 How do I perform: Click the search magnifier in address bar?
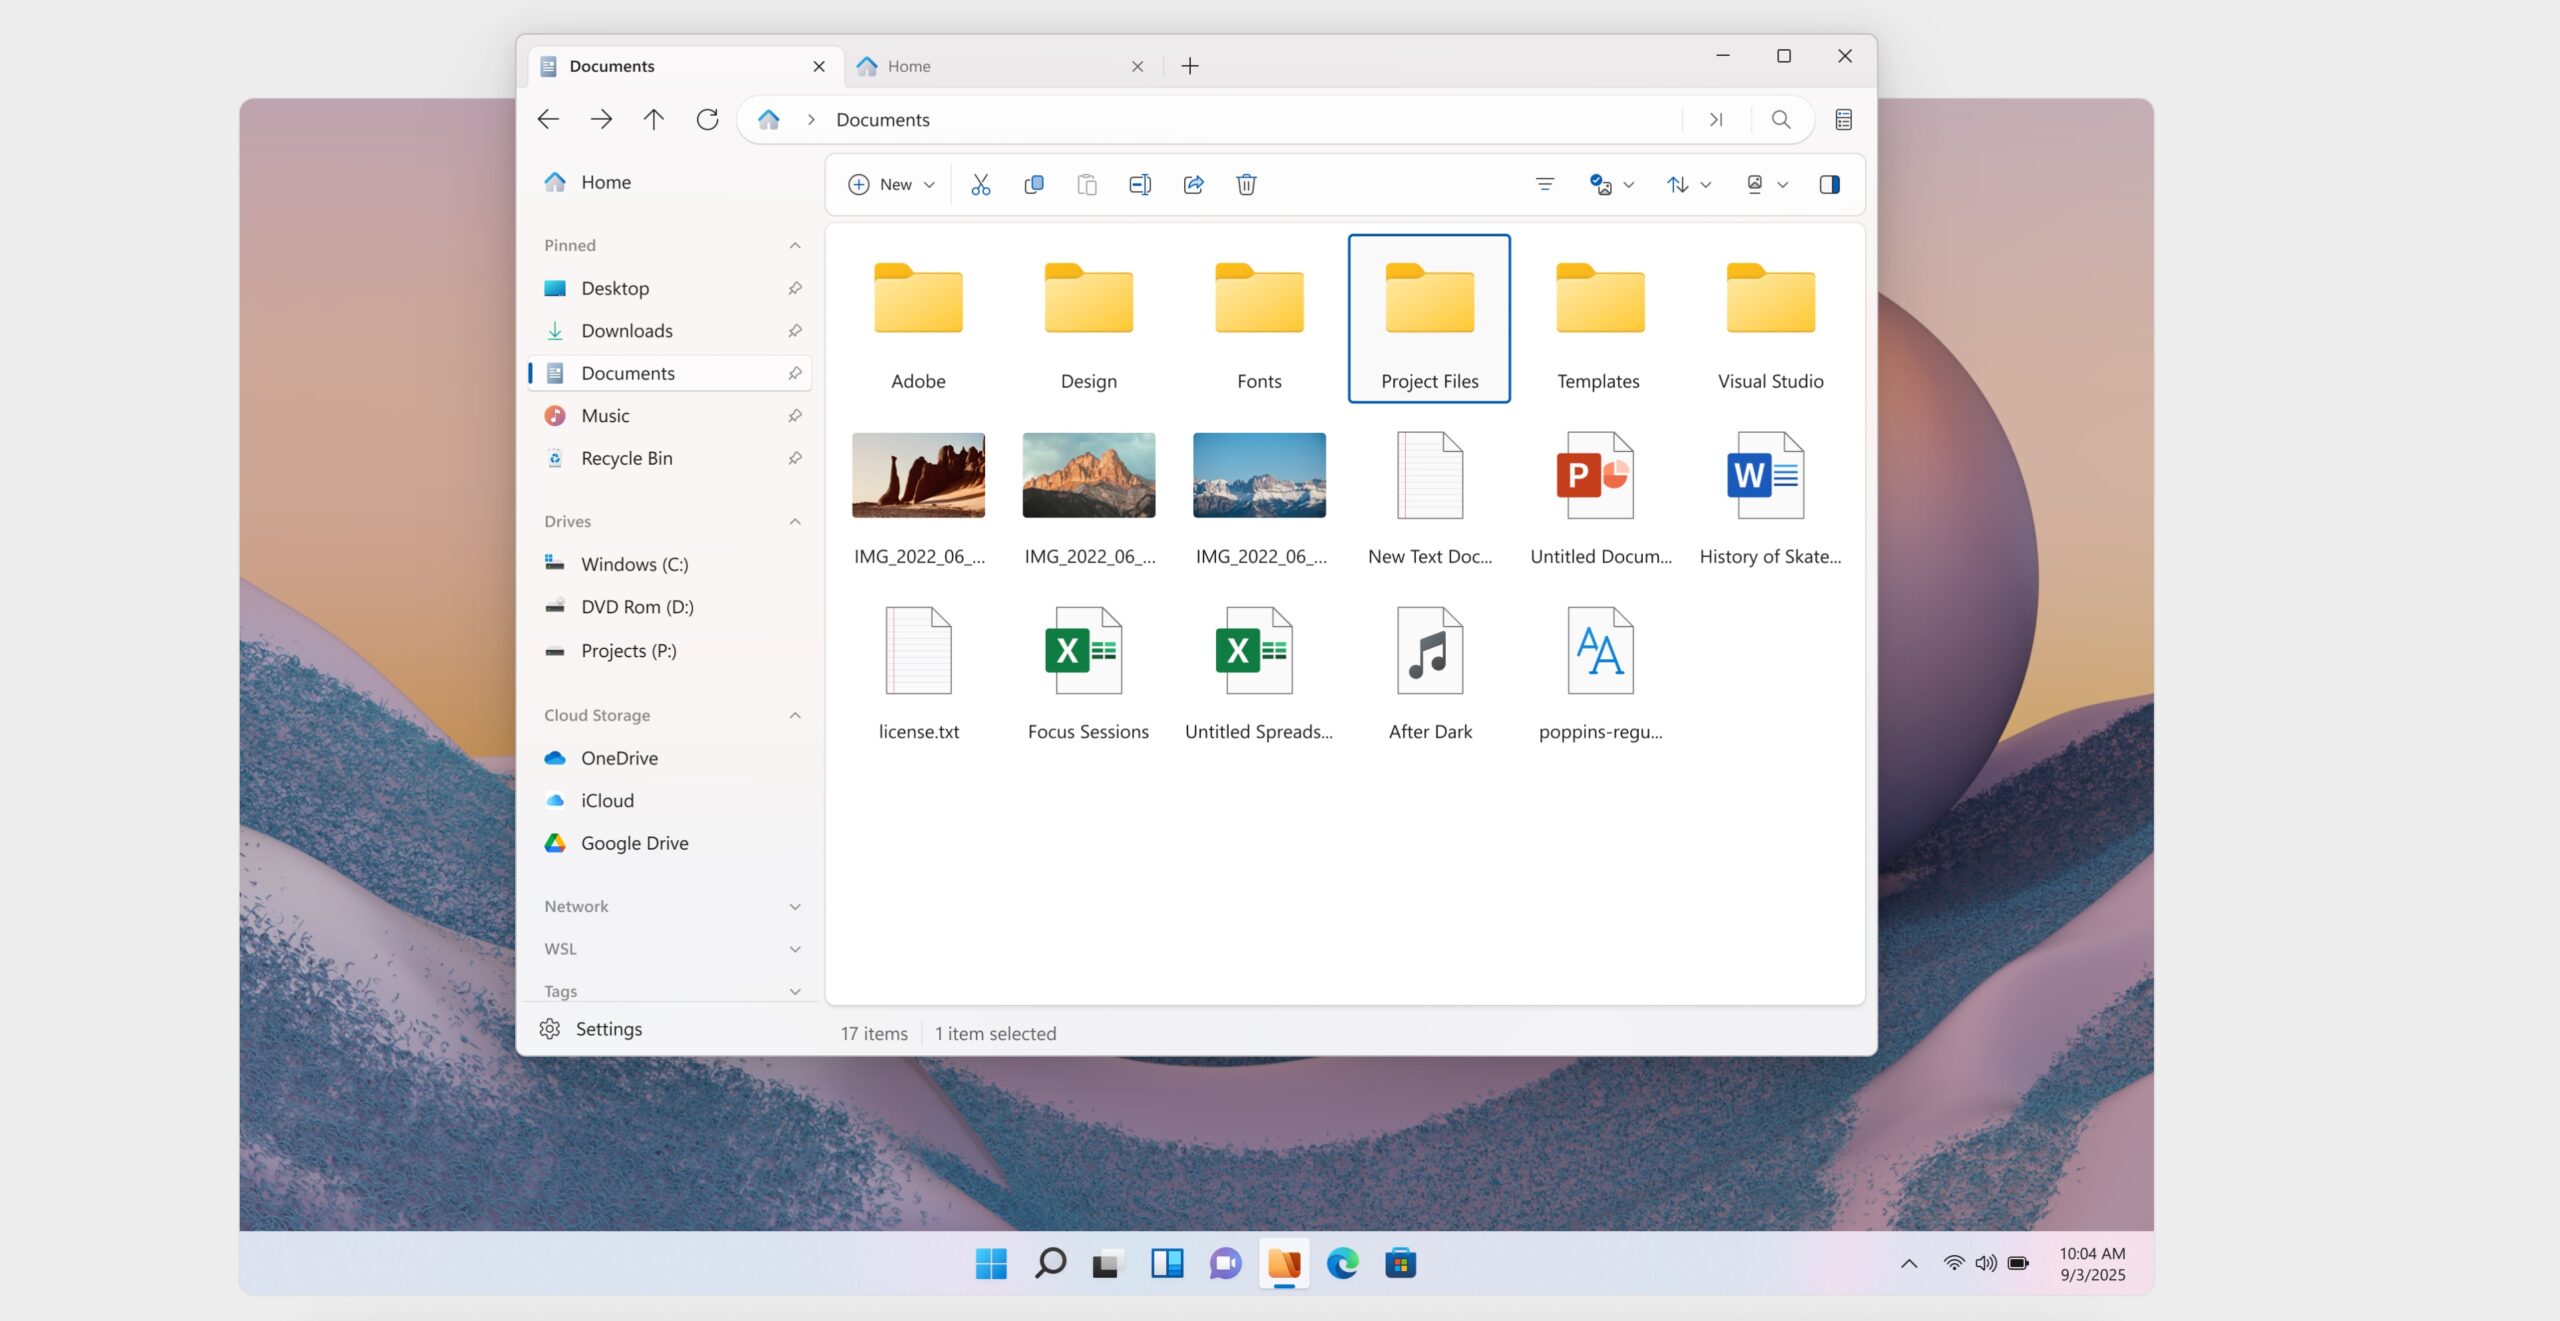click(1781, 120)
